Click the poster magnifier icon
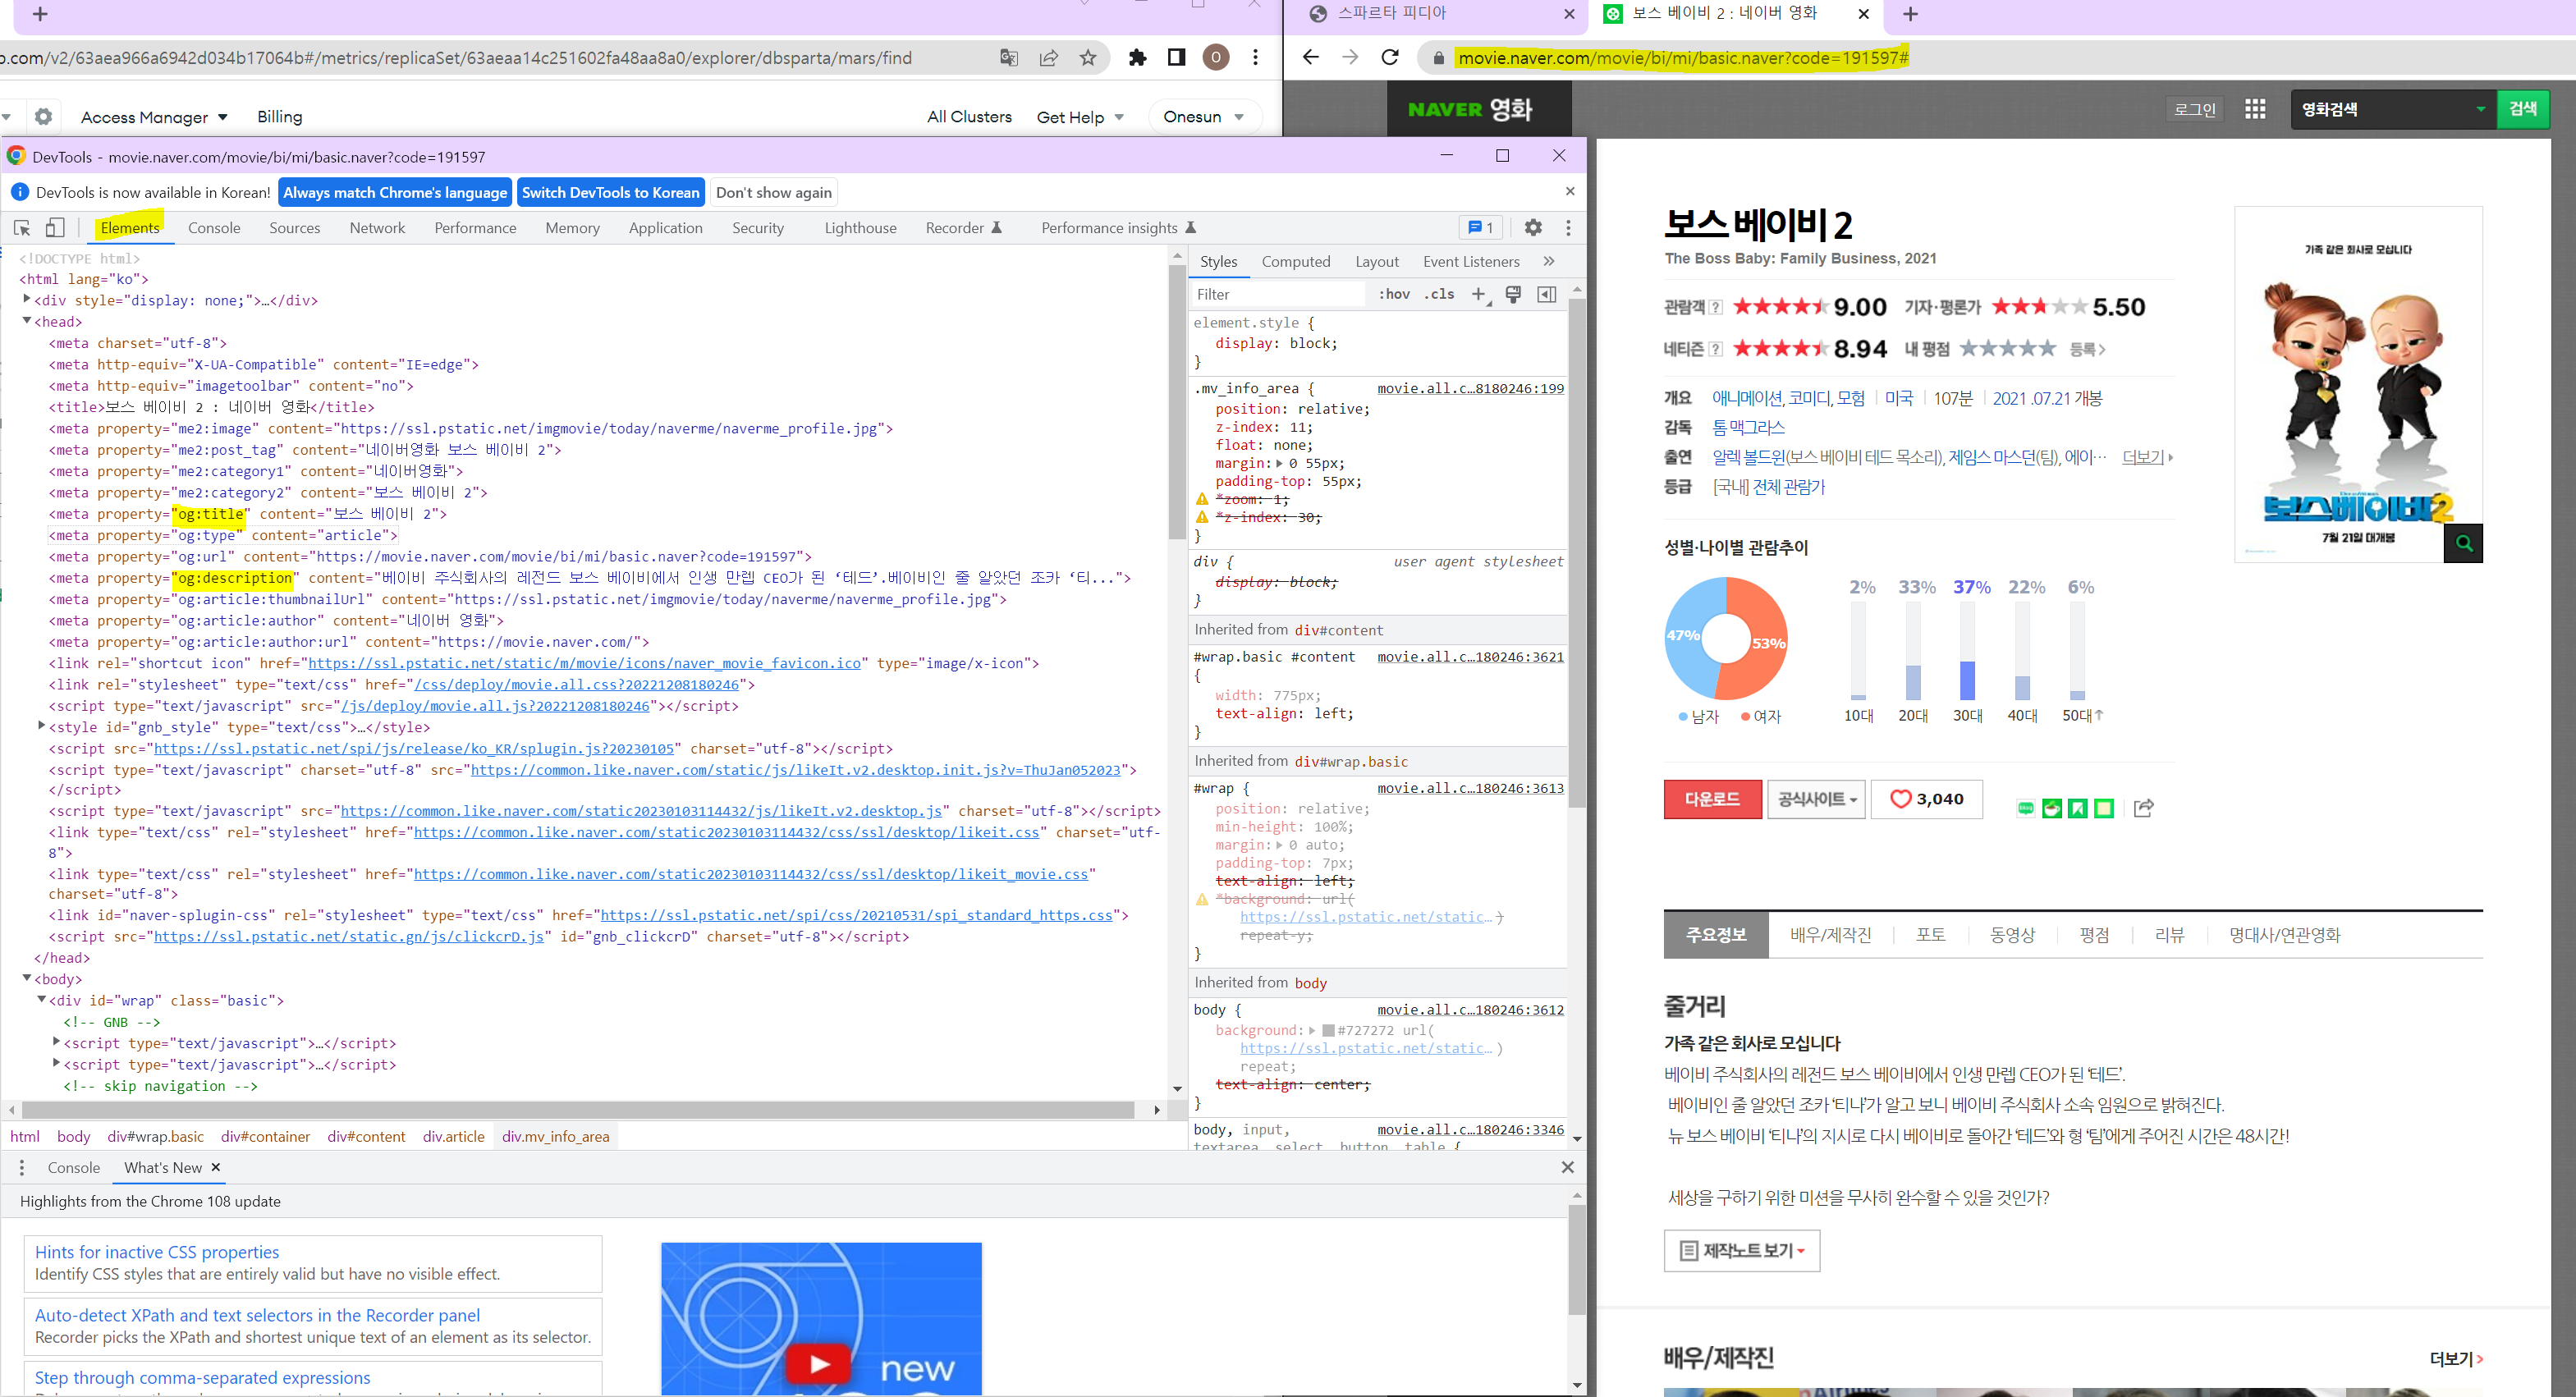 [x=2464, y=543]
